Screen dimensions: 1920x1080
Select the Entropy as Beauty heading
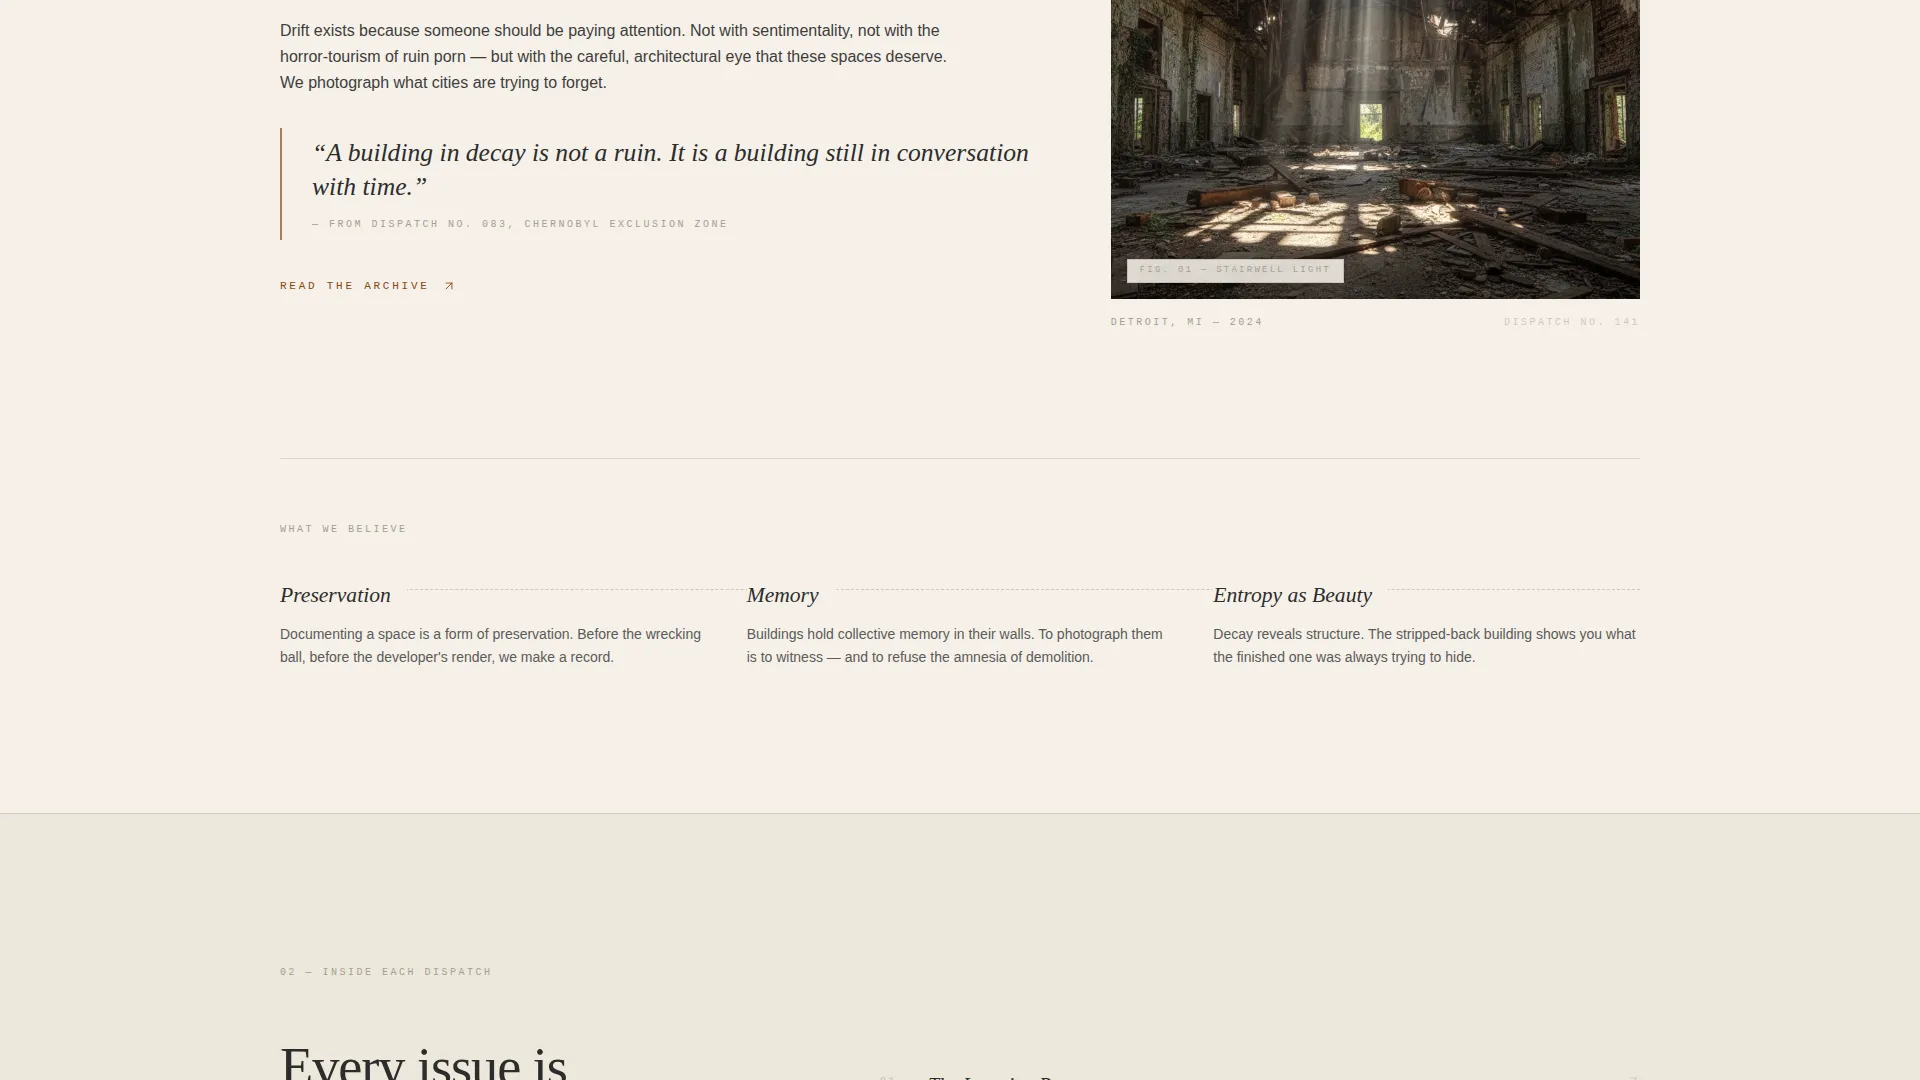[x=1292, y=595]
